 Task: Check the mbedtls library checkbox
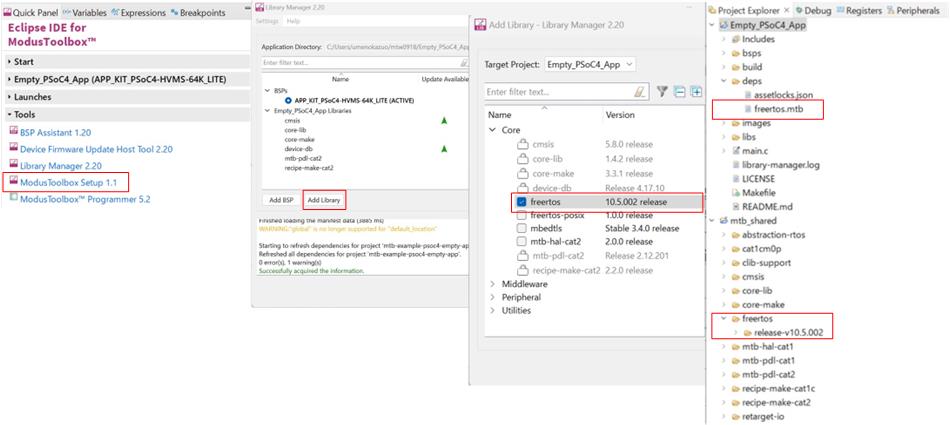click(x=522, y=229)
